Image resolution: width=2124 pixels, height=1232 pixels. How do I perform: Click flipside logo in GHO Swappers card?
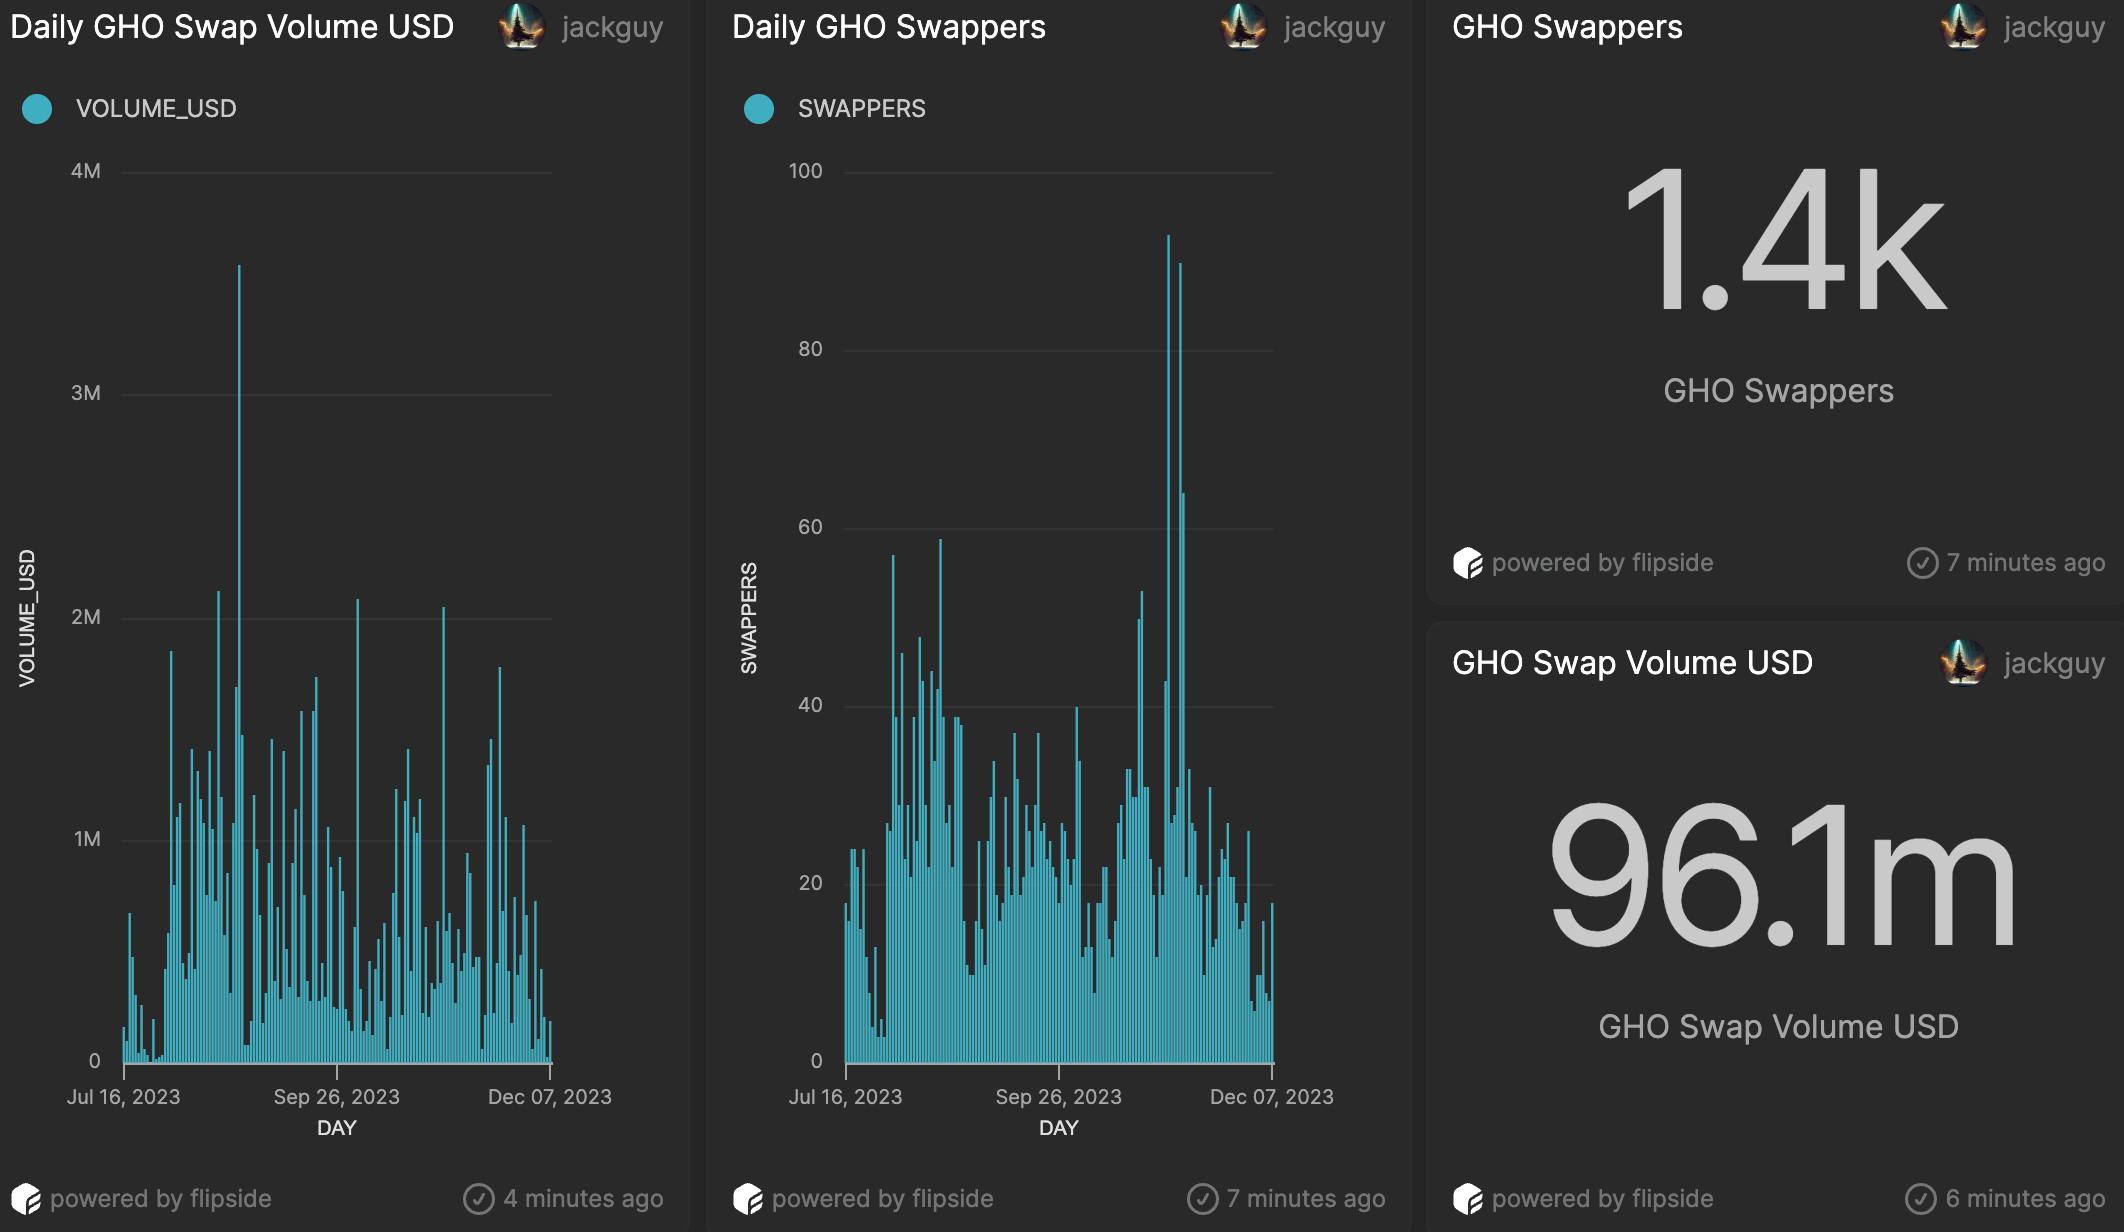(1468, 563)
